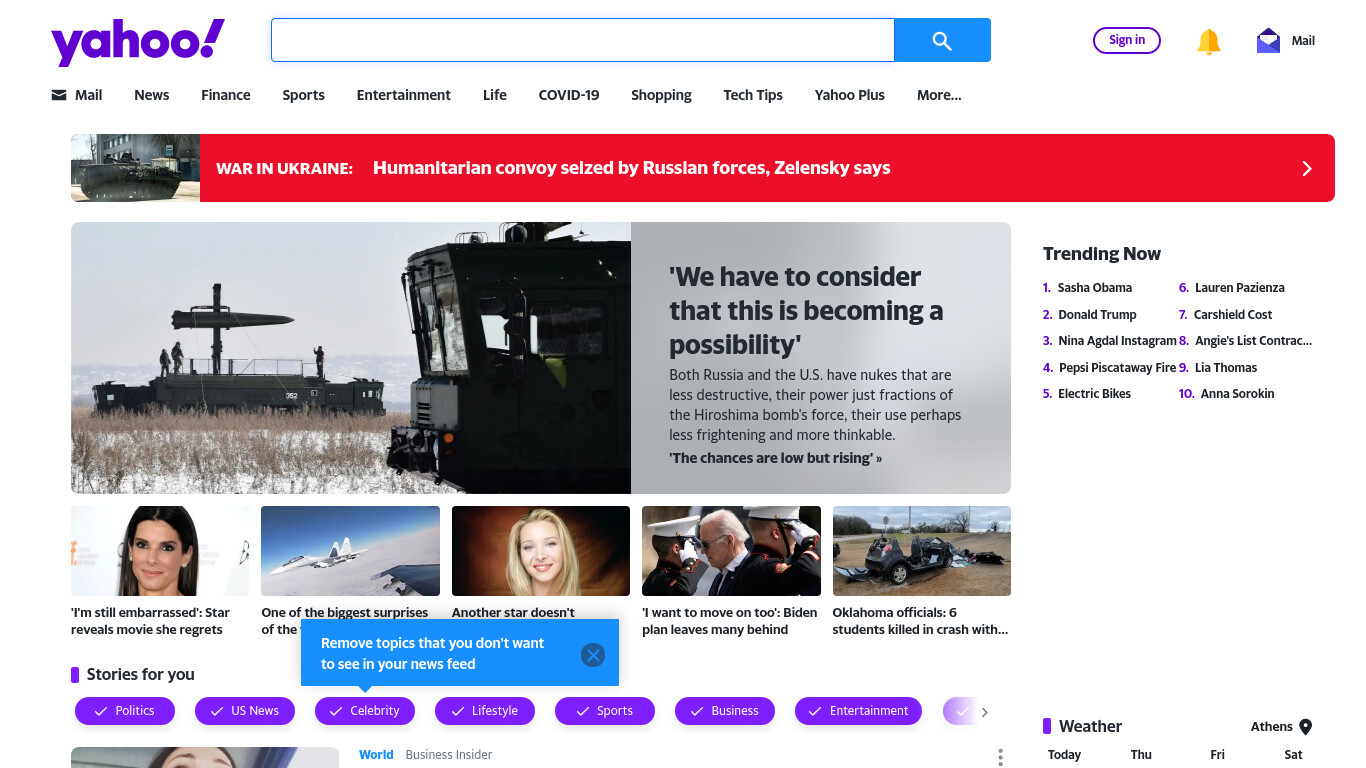
Task: Open the 'Another star doesn't' story thumbnail
Action: pos(541,551)
